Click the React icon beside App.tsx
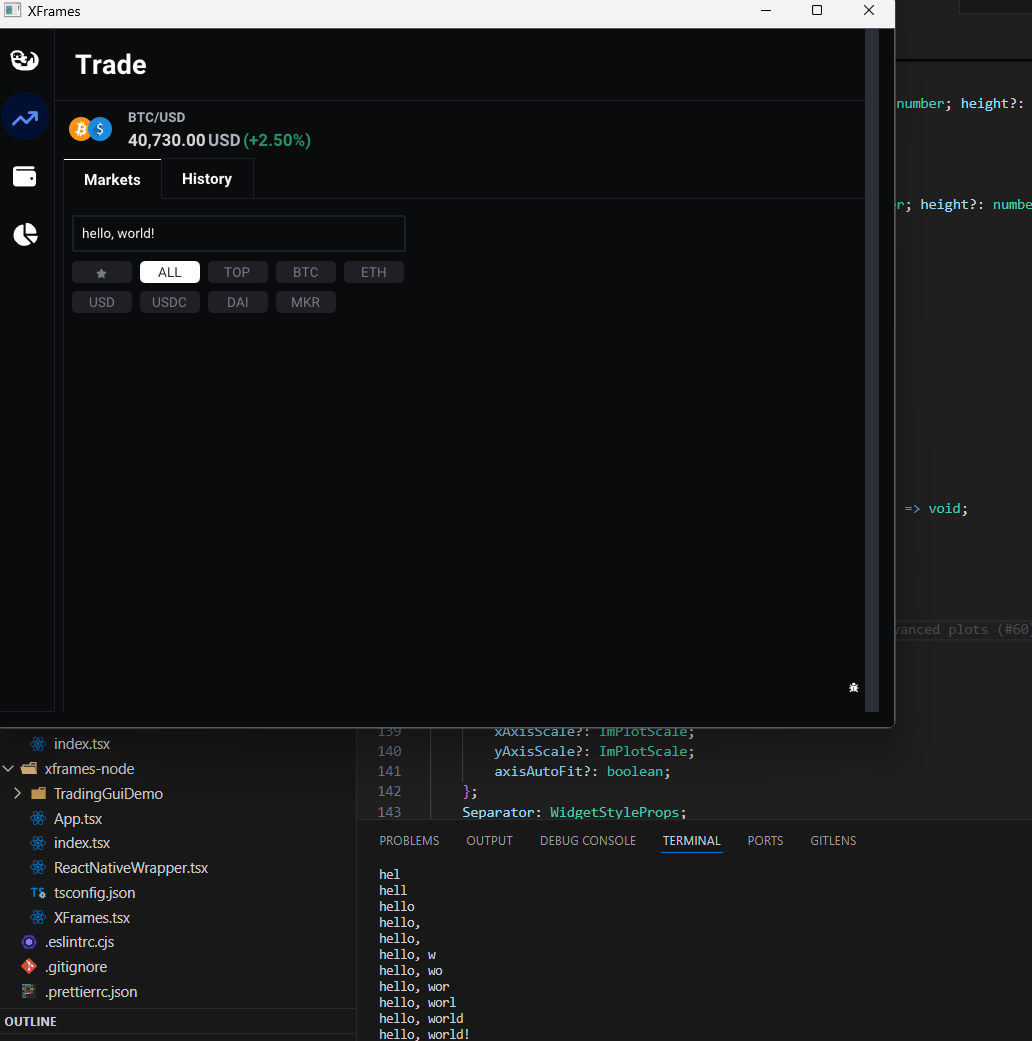 point(39,819)
